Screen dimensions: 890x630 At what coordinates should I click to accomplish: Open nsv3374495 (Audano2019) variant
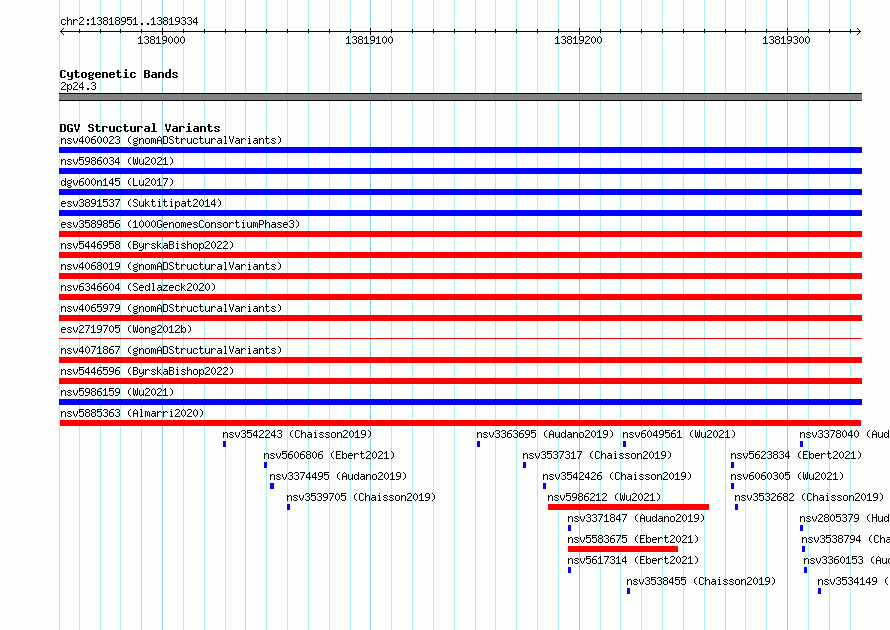coord(338,476)
